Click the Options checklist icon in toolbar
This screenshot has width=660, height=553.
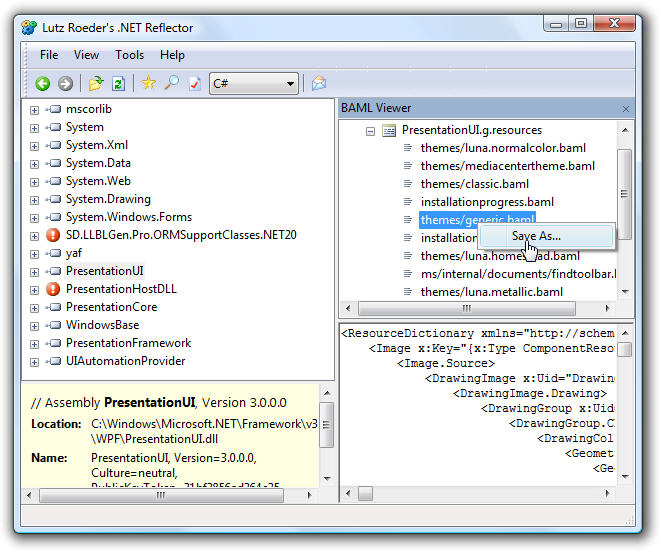[193, 84]
